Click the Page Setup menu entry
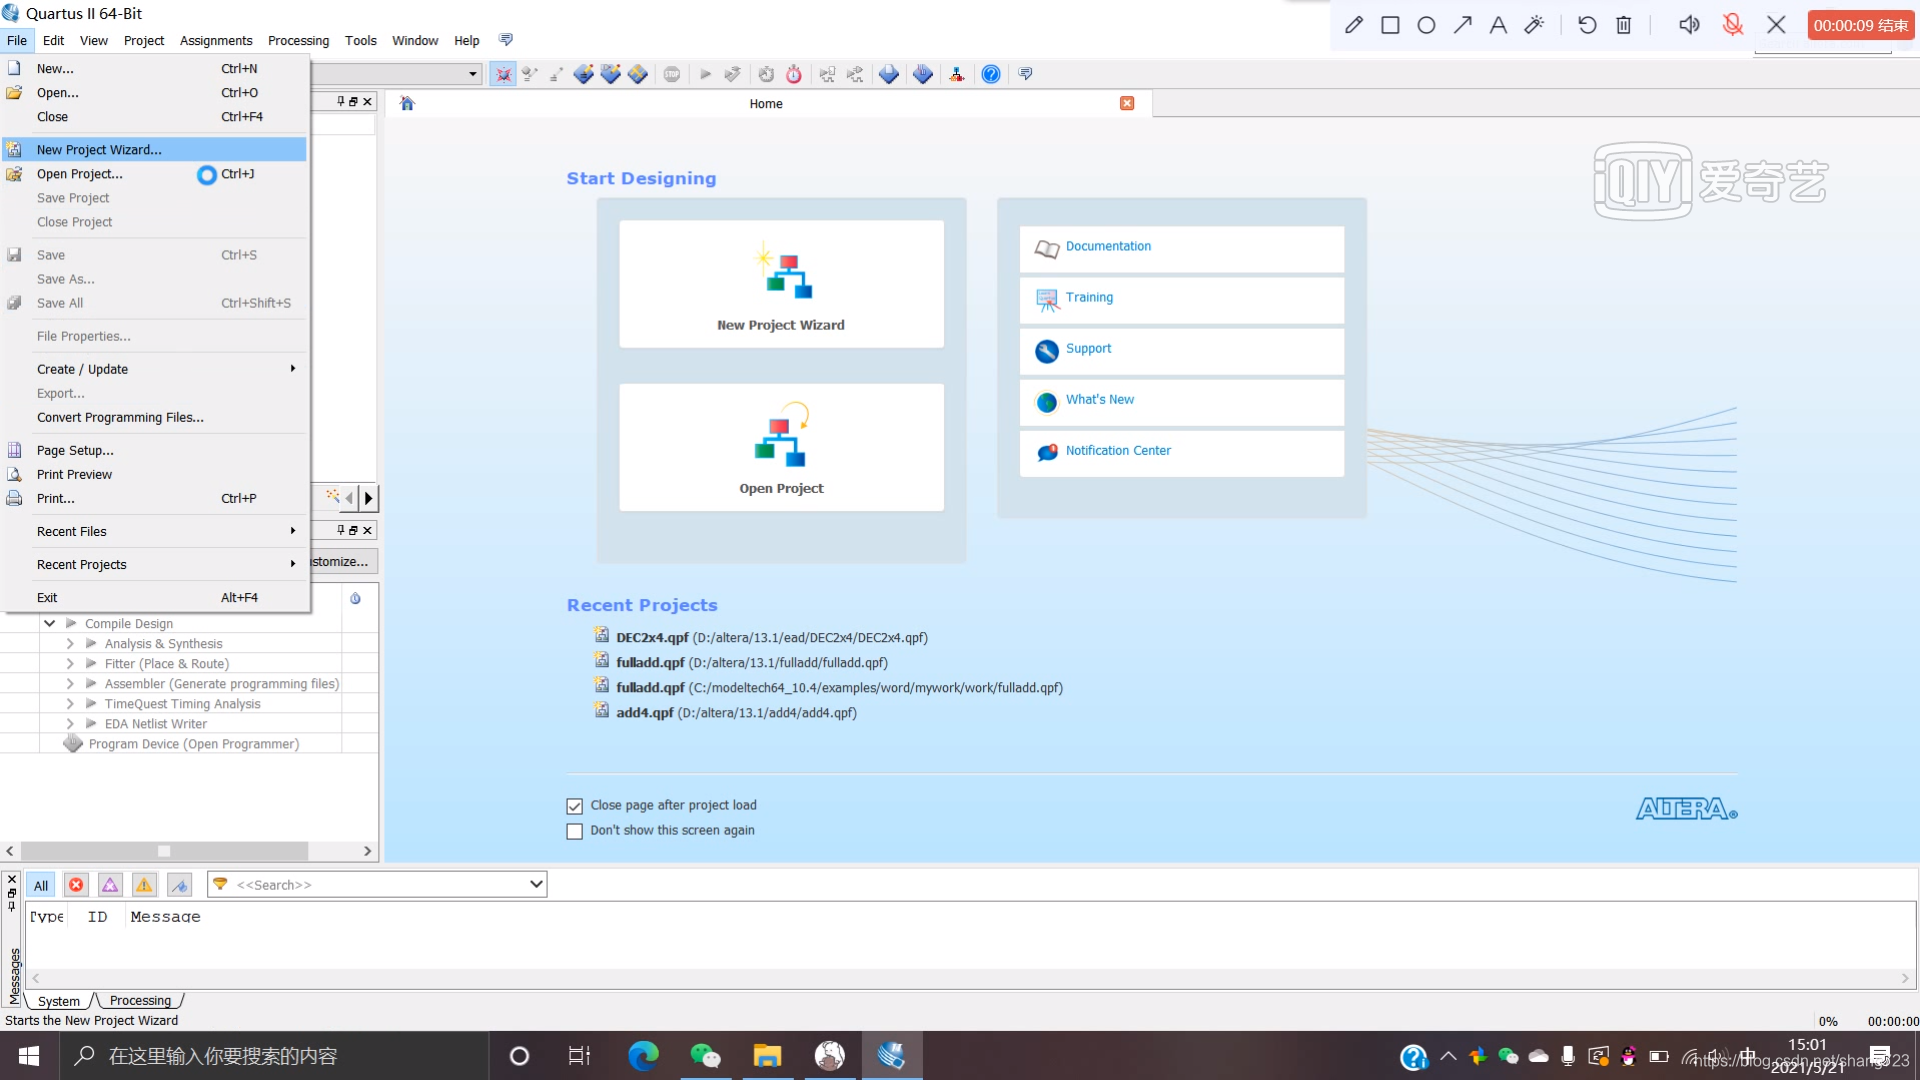Image resolution: width=1920 pixels, height=1080 pixels. 155,450
